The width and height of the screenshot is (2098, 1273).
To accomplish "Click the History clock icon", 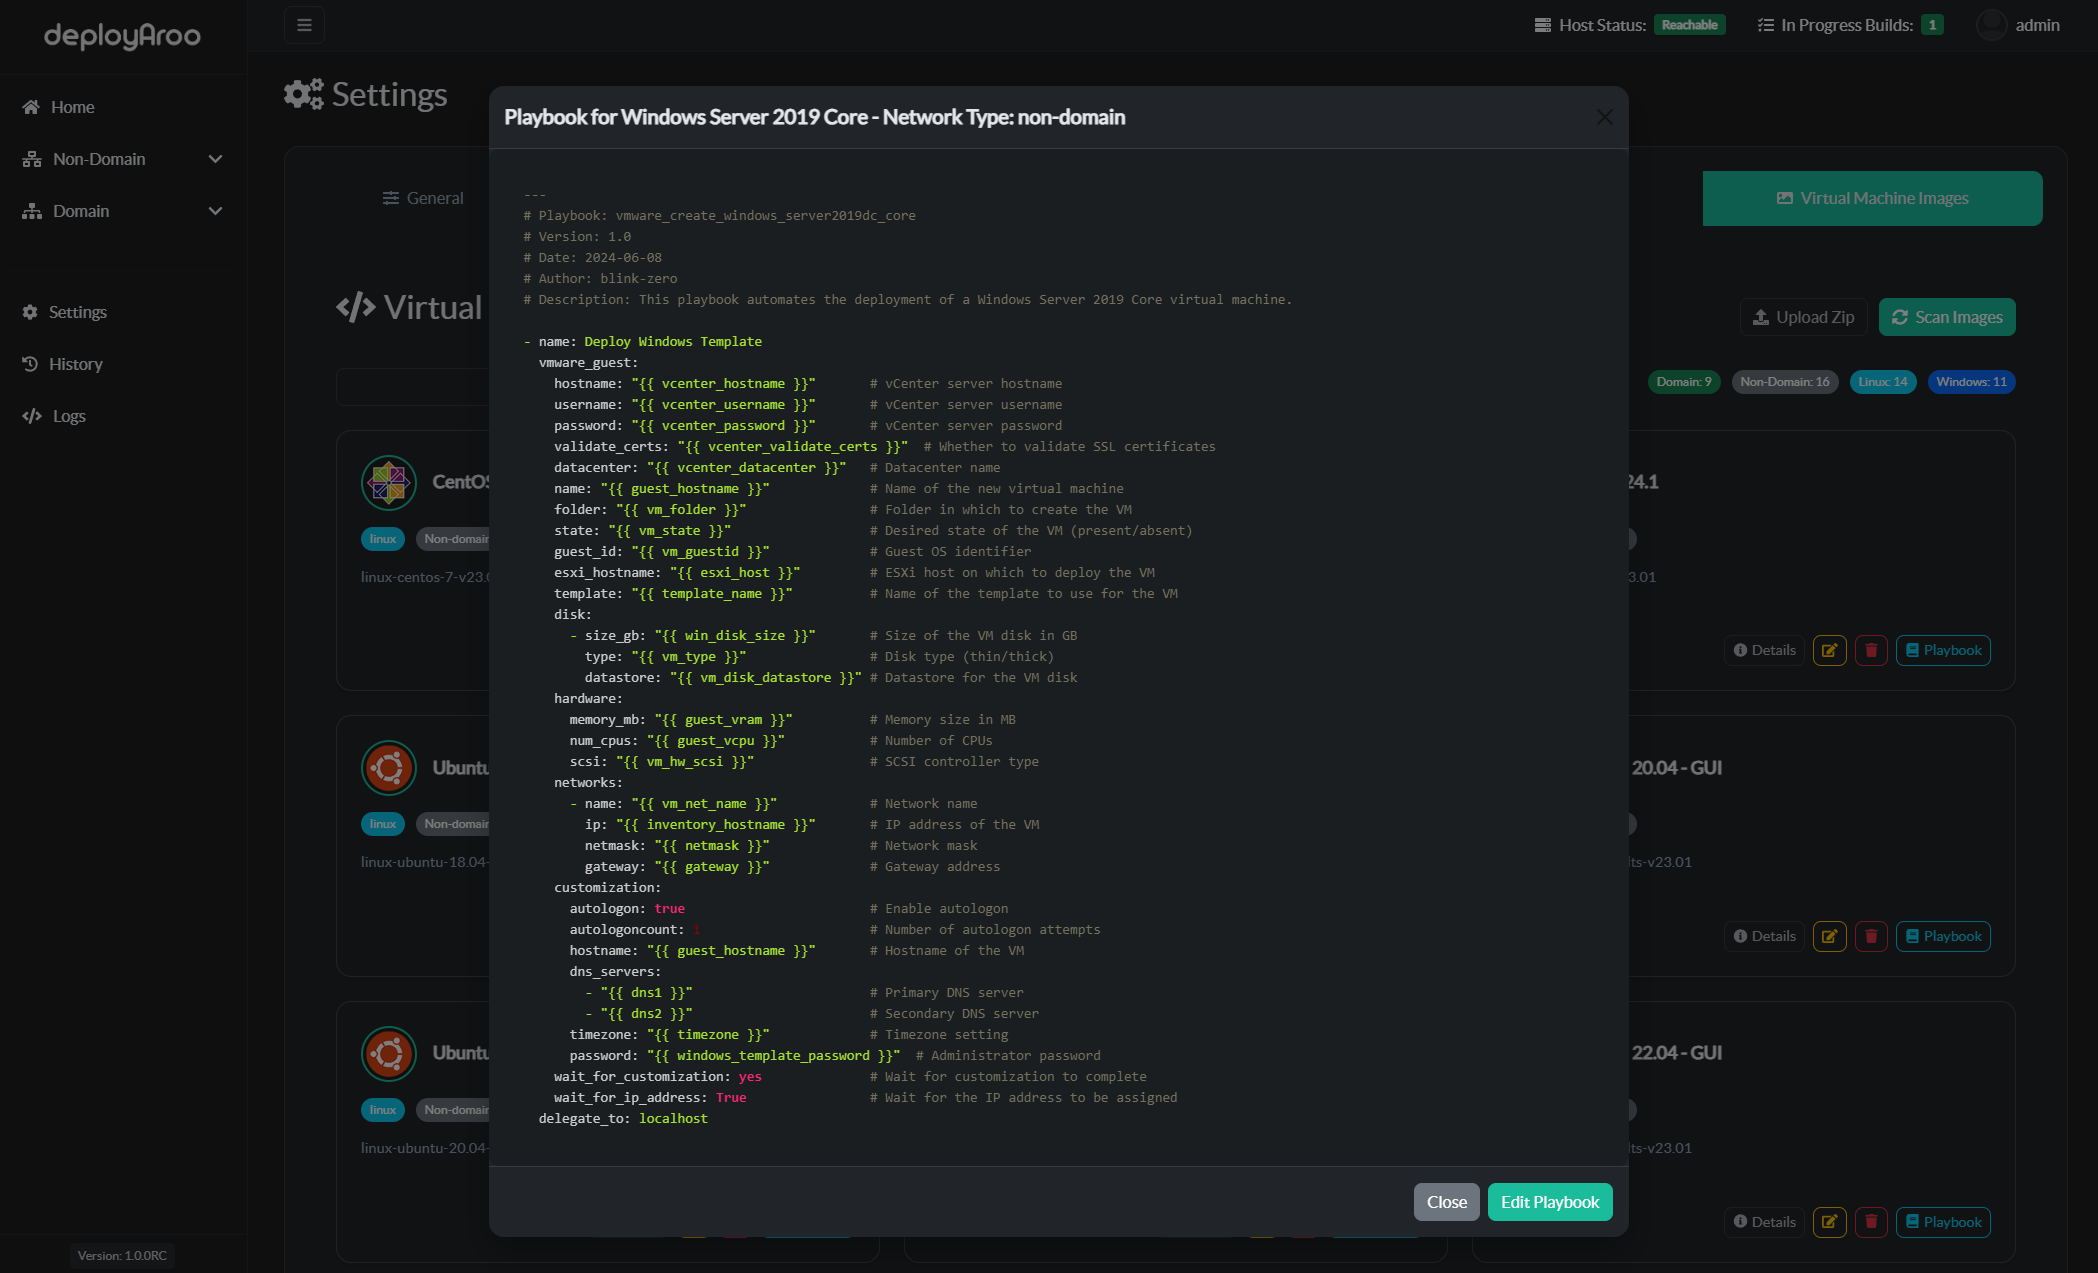I will [x=30, y=364].
